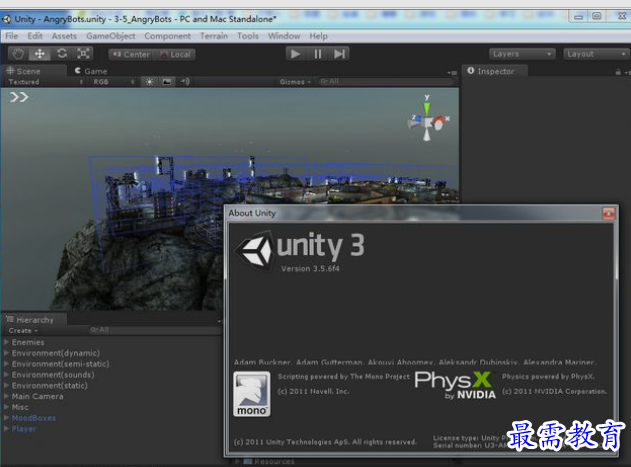Select the Misc object

tap(20, 407)
